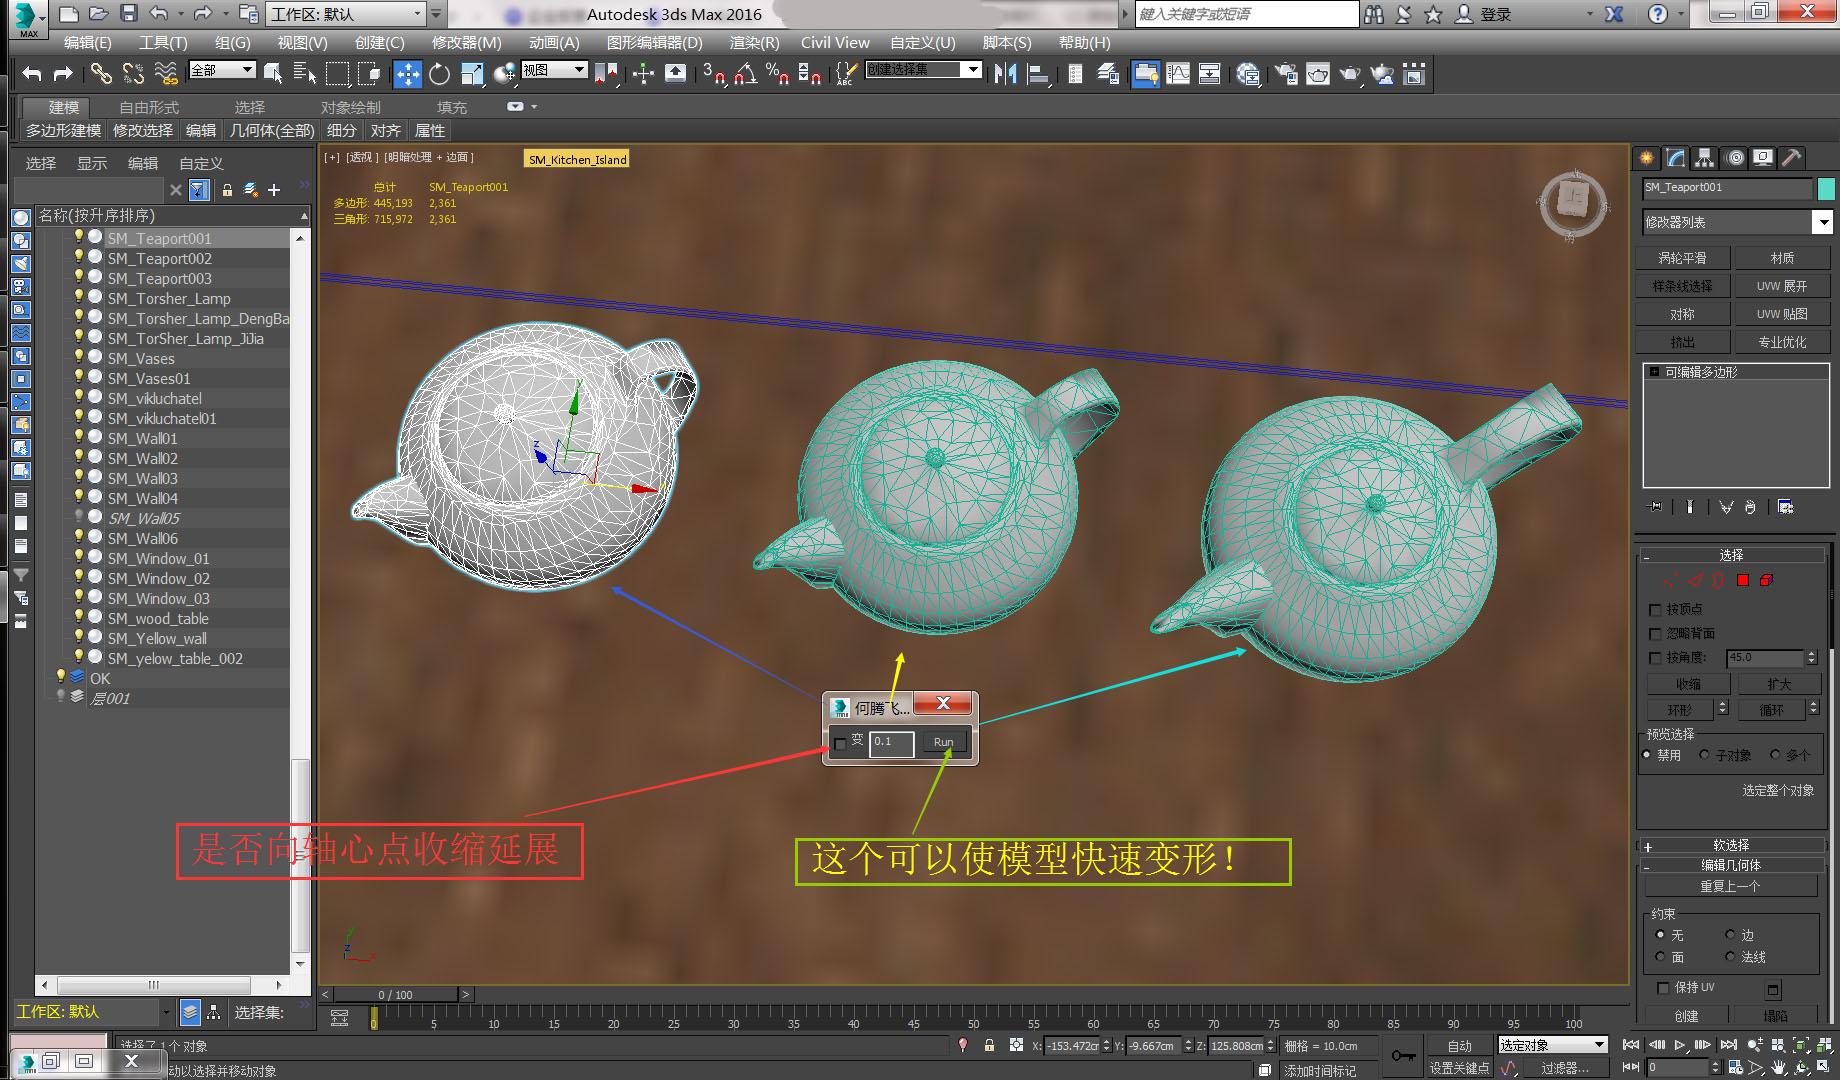Open the Civil View menu
The image size is (1840, 1080).
pos(835,43)
